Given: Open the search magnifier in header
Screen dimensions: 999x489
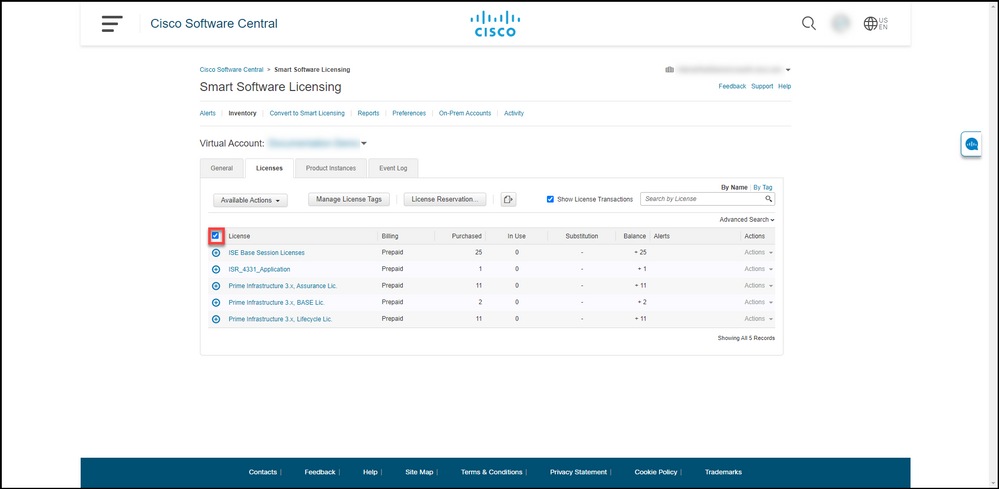Looking at the screenshot, I should 809,24.
